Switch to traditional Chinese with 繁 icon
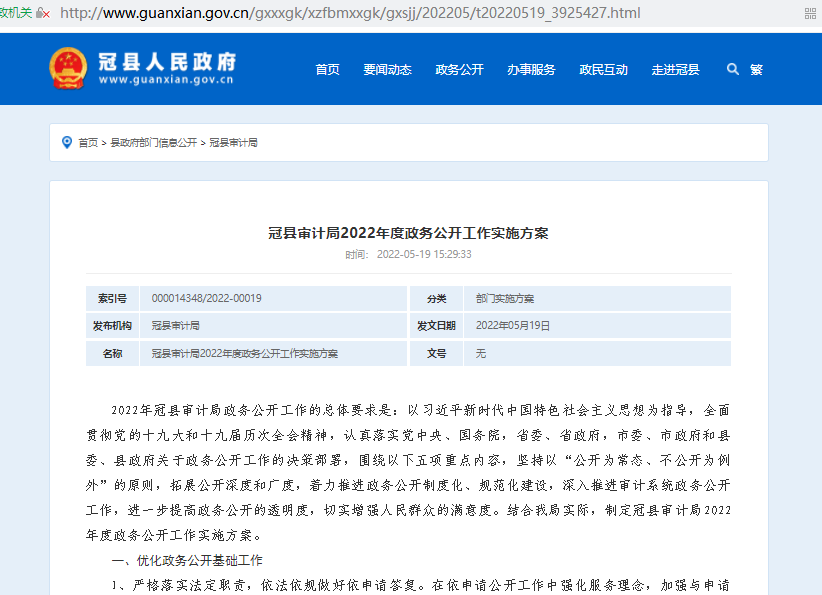The image size is (822, 595). pos(756,69)
